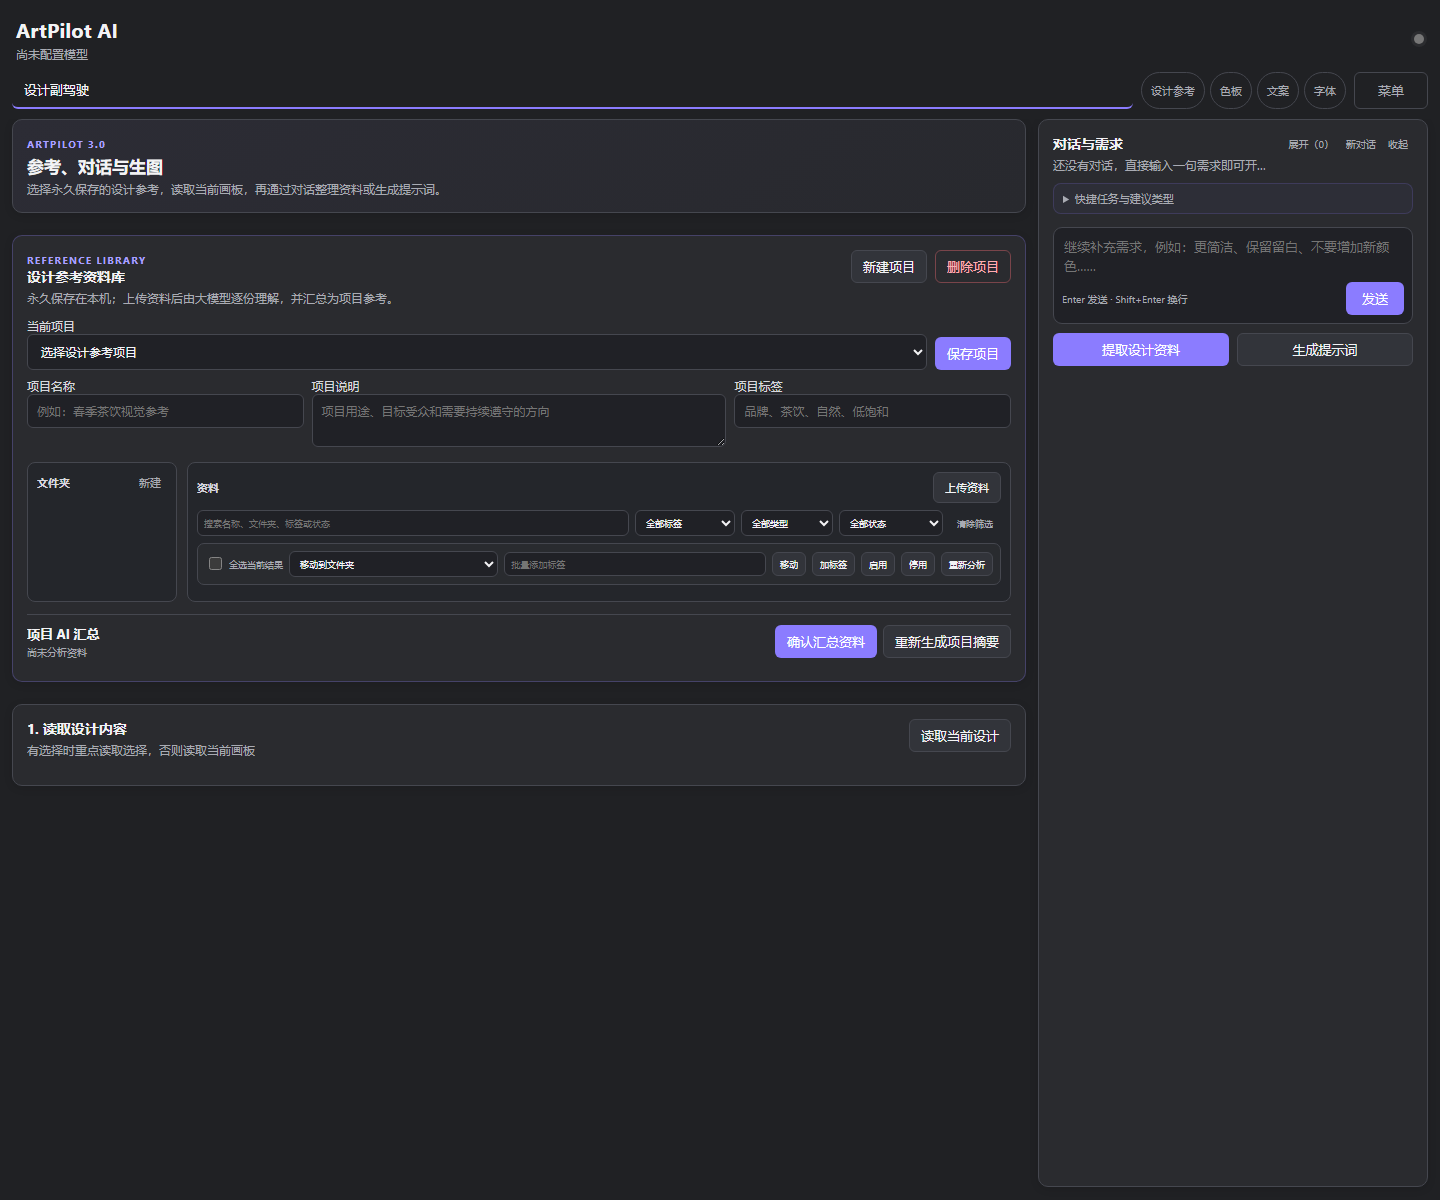1440x1200 pixels.
Task: Click the 发送 button
Action: click(x=1375, y=299)
